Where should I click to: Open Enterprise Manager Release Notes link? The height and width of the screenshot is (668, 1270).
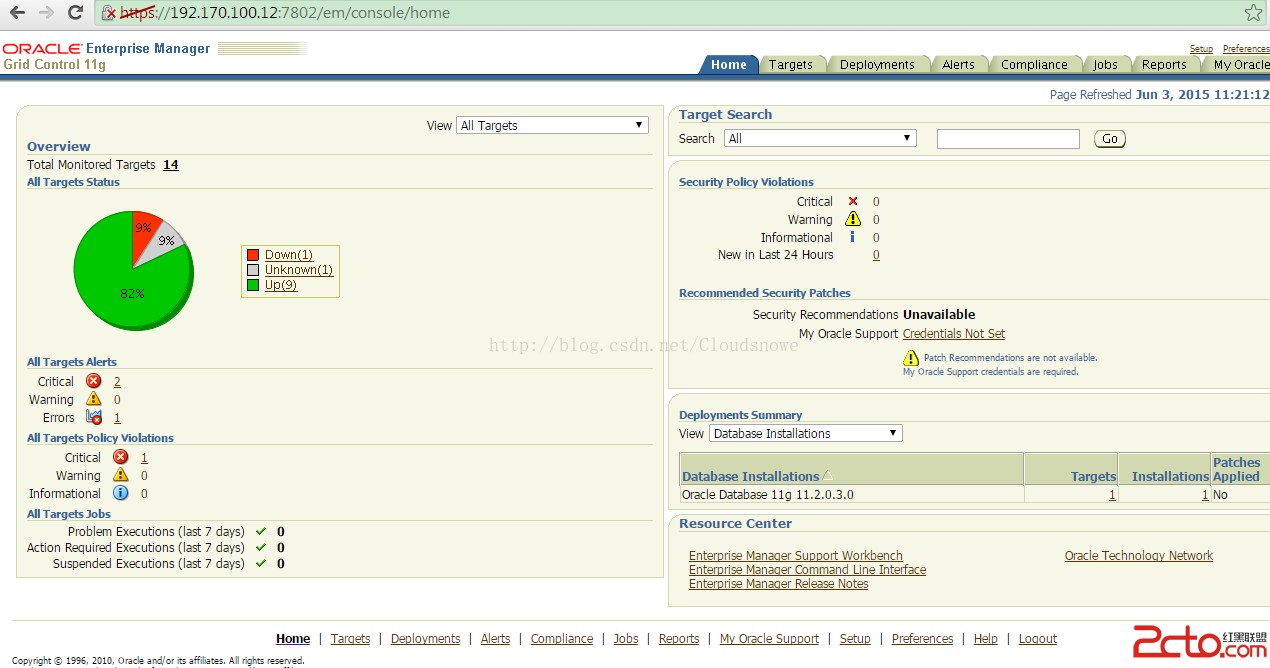click(x=778, y=583)
